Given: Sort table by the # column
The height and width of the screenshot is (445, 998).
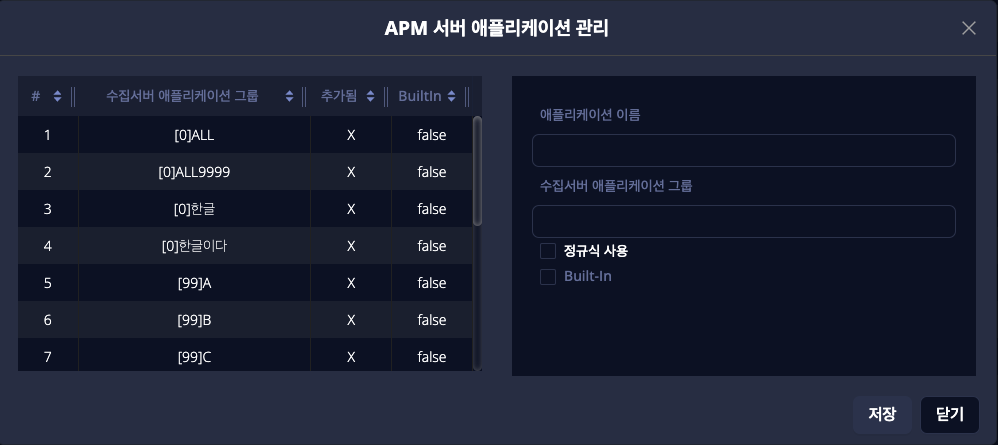Looking at the screenshot, I should [x=57, y=96].
